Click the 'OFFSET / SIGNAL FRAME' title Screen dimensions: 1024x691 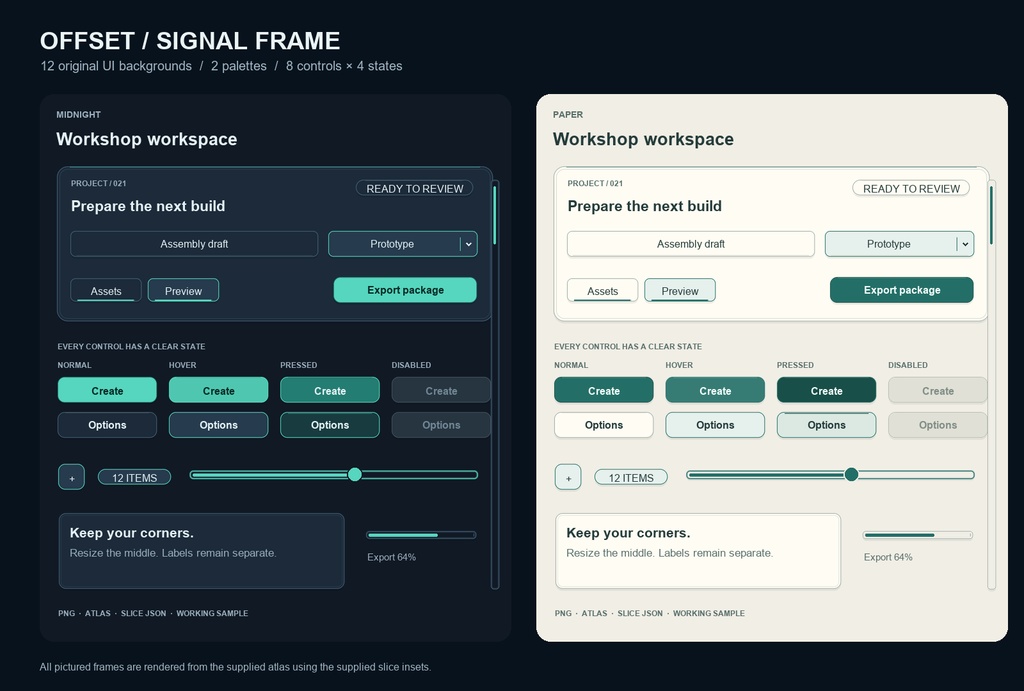[x=190, y=40]
